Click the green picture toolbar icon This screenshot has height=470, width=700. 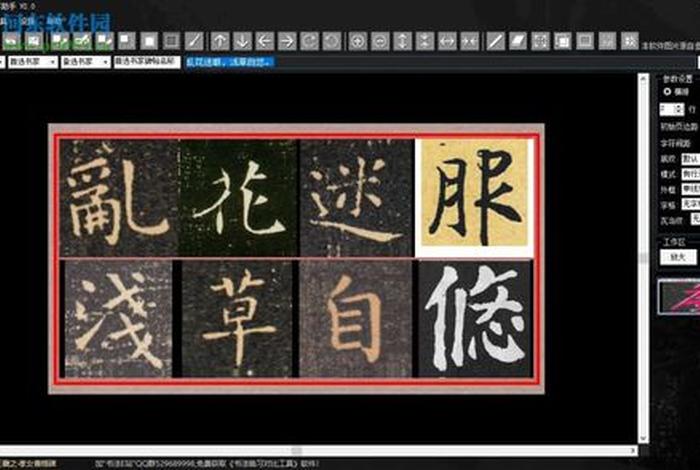click(35, 42)
